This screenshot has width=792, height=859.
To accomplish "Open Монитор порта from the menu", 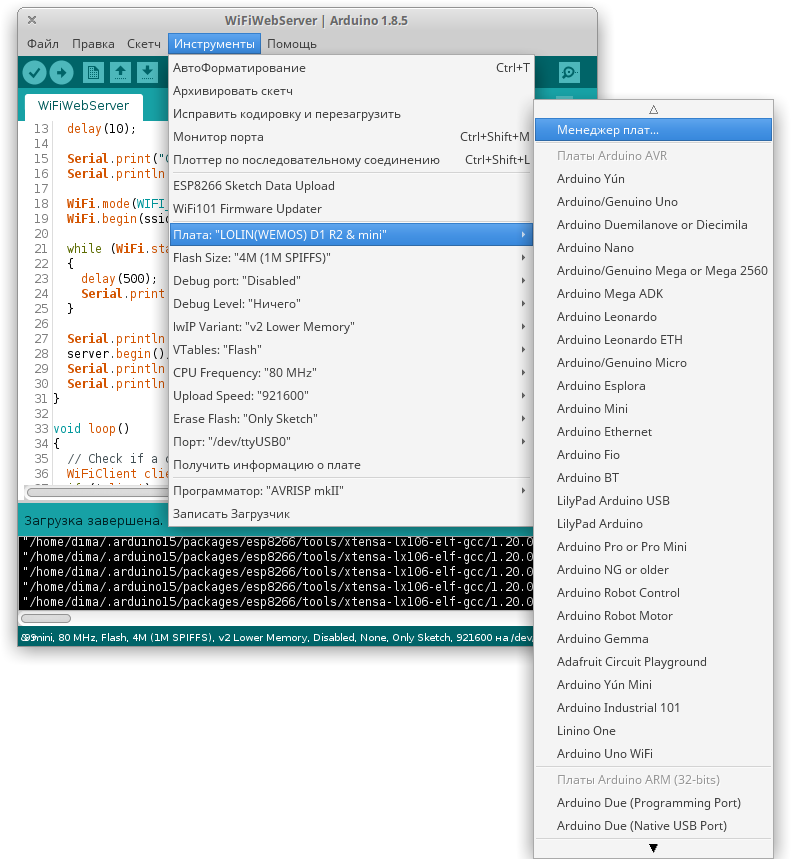I will pos(351,137).
